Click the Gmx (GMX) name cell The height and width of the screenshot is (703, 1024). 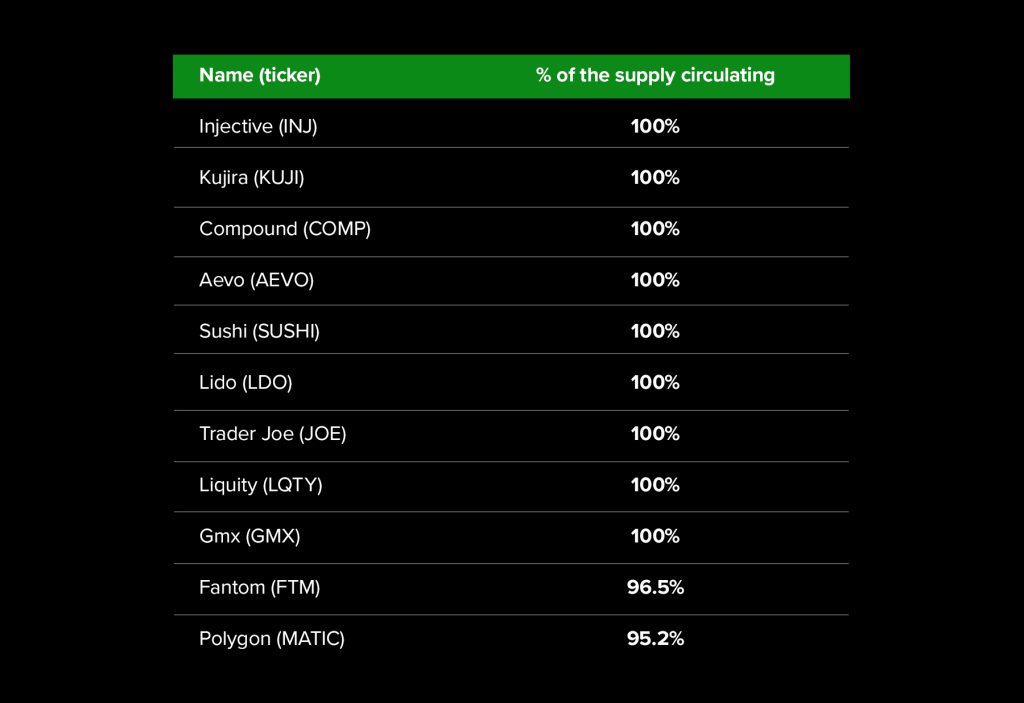tap(249, 536)
